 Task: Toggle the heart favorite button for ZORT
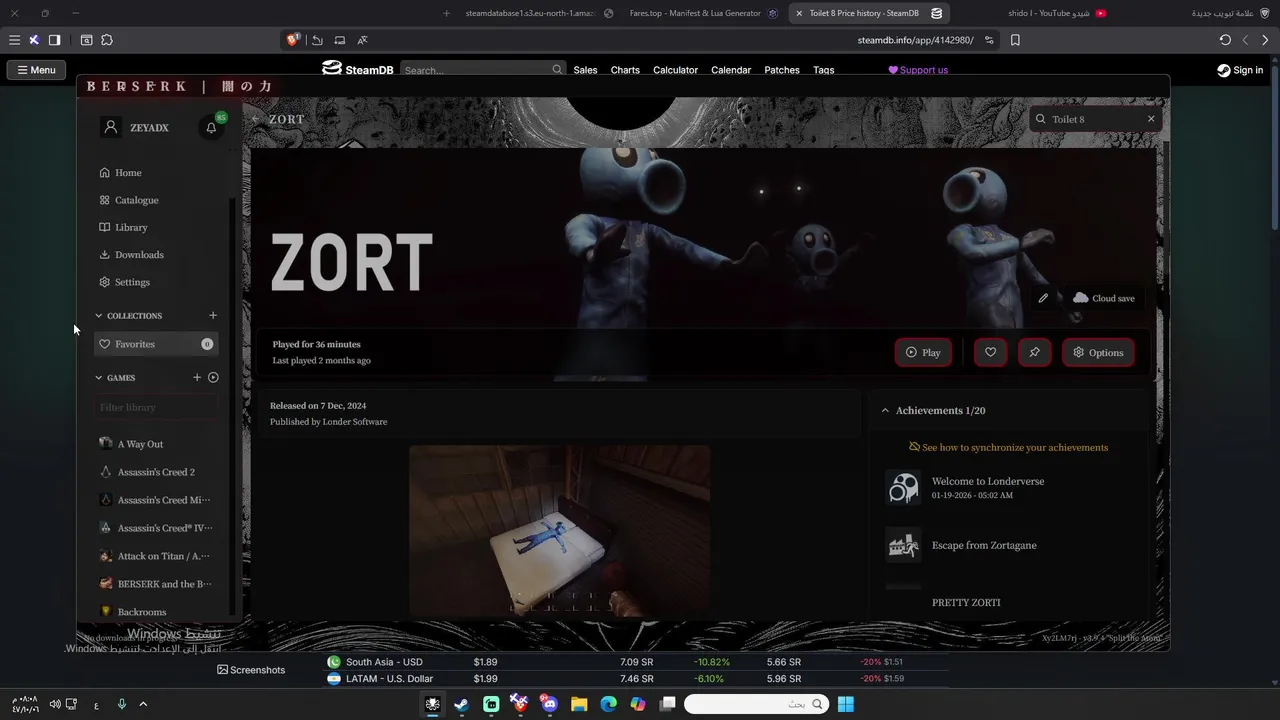point(990,352)
